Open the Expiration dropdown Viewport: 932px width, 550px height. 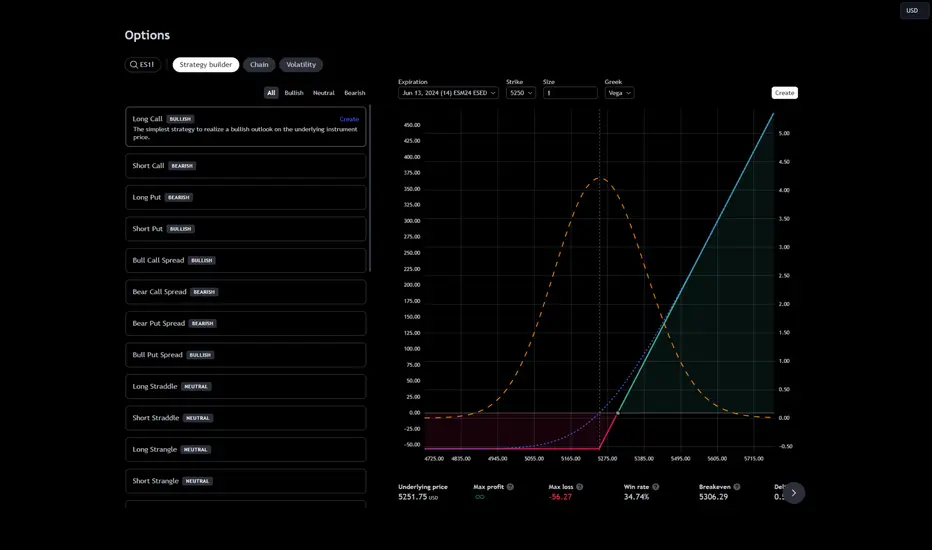(x=448, y=93)
